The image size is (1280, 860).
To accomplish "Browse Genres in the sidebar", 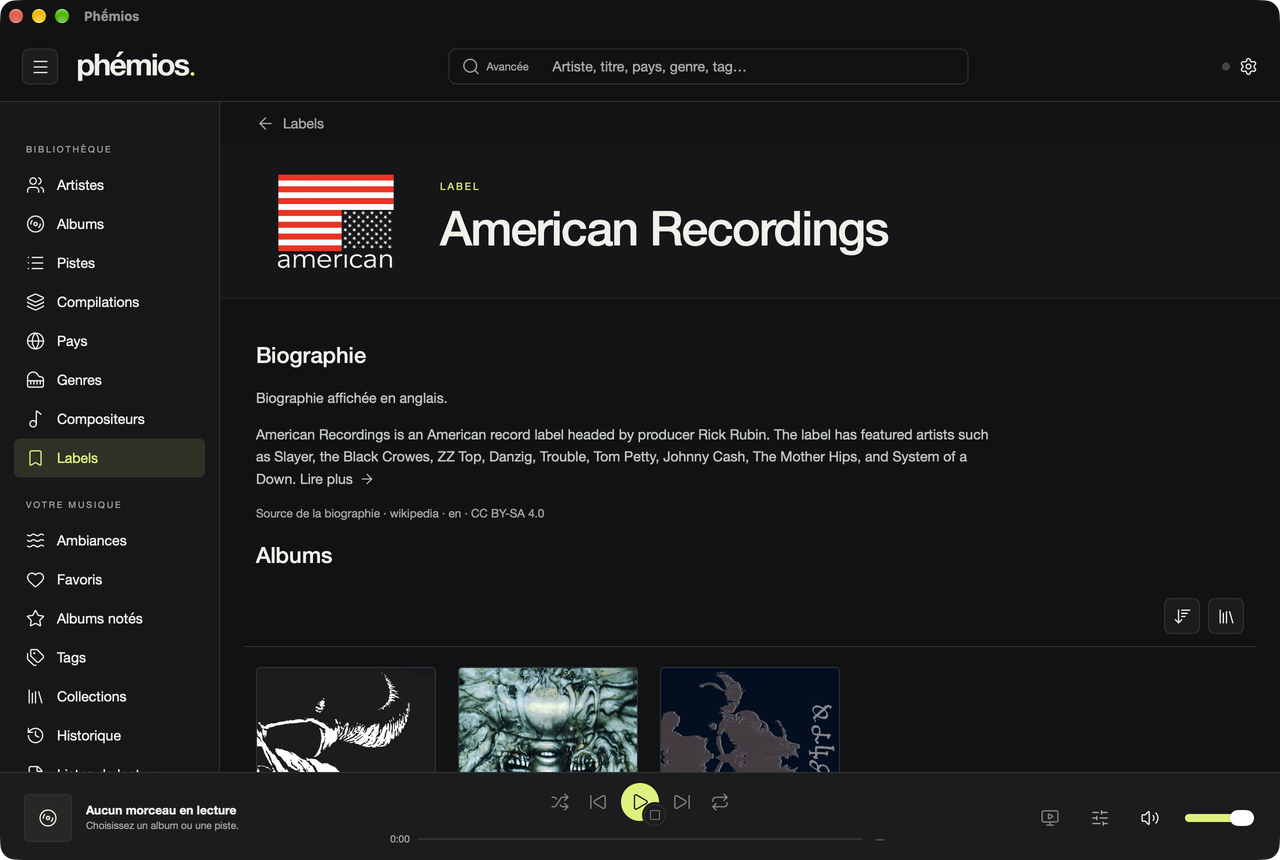I will pyautogui.click(x=110, y=380).
